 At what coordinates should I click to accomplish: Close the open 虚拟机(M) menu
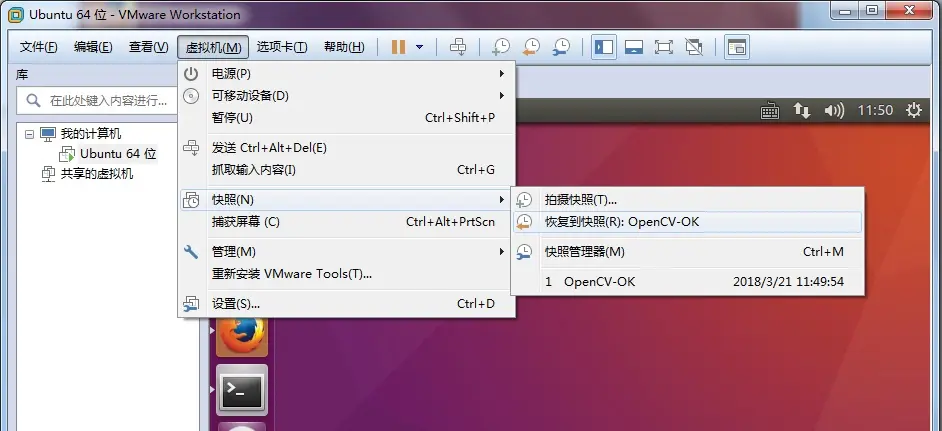click(x=213, y=47)
